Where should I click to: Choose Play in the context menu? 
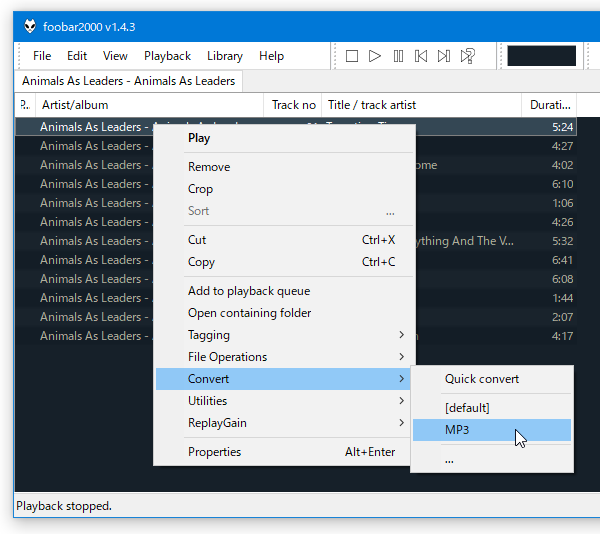[284, 138]
